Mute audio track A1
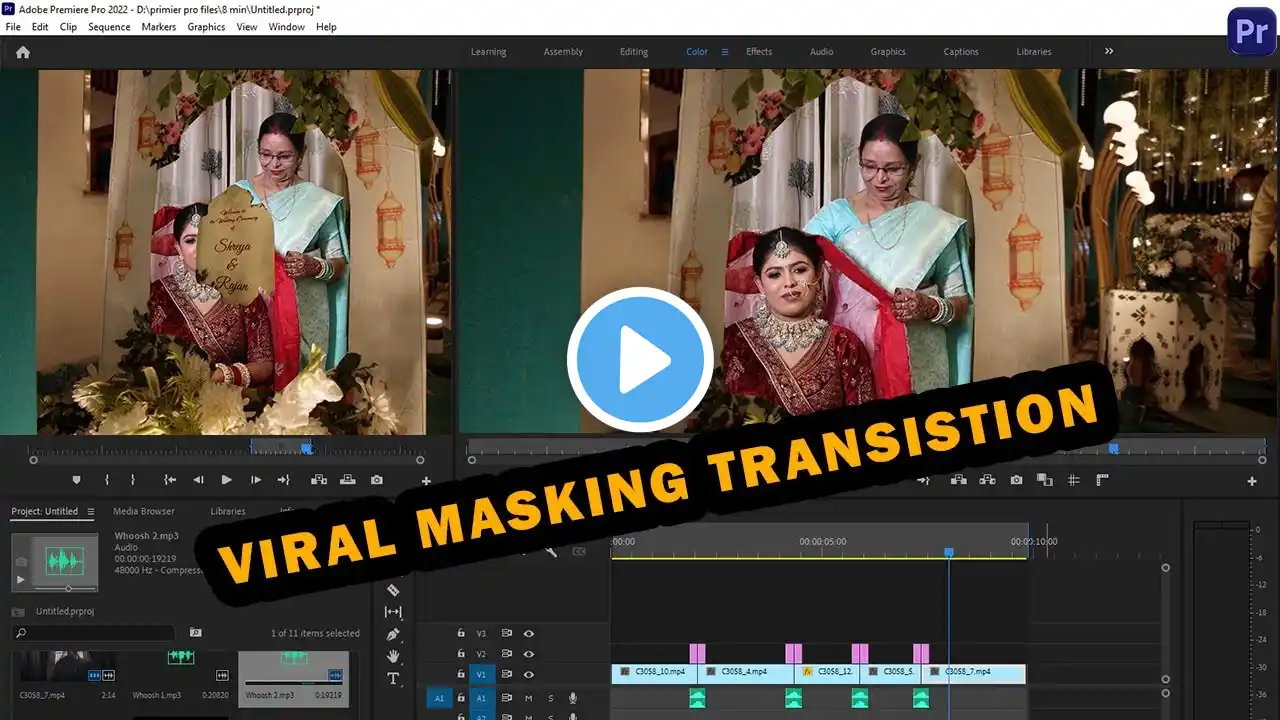Viewport: 1280px width, 720px height. click(528, 698)
